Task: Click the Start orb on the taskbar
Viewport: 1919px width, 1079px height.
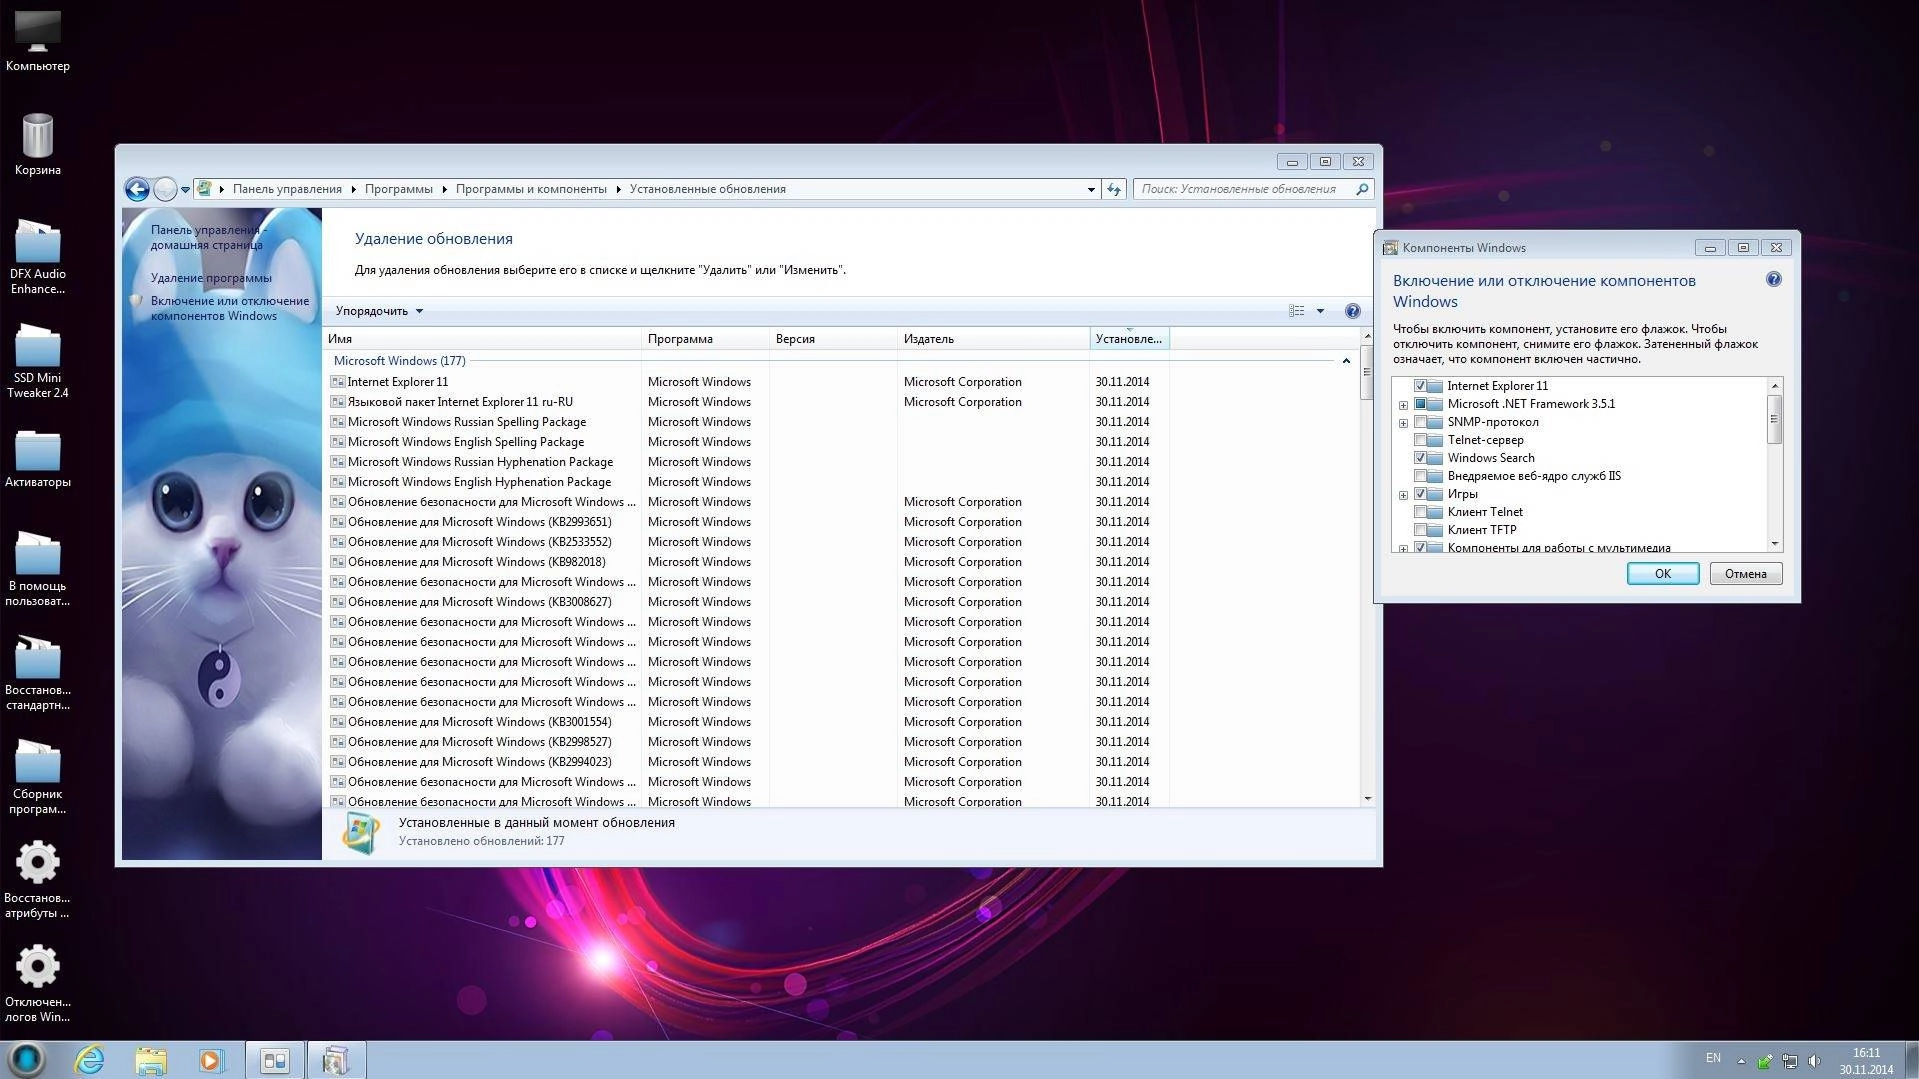Action: [26, 1059]
